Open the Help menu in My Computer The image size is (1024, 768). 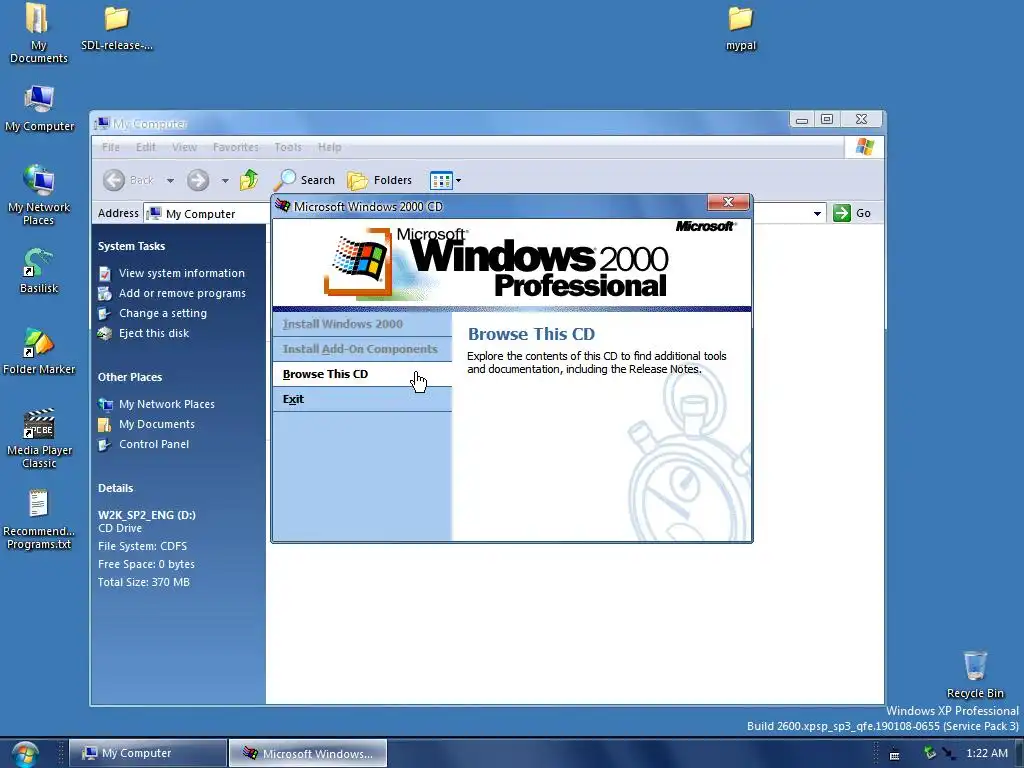(330, 147)
